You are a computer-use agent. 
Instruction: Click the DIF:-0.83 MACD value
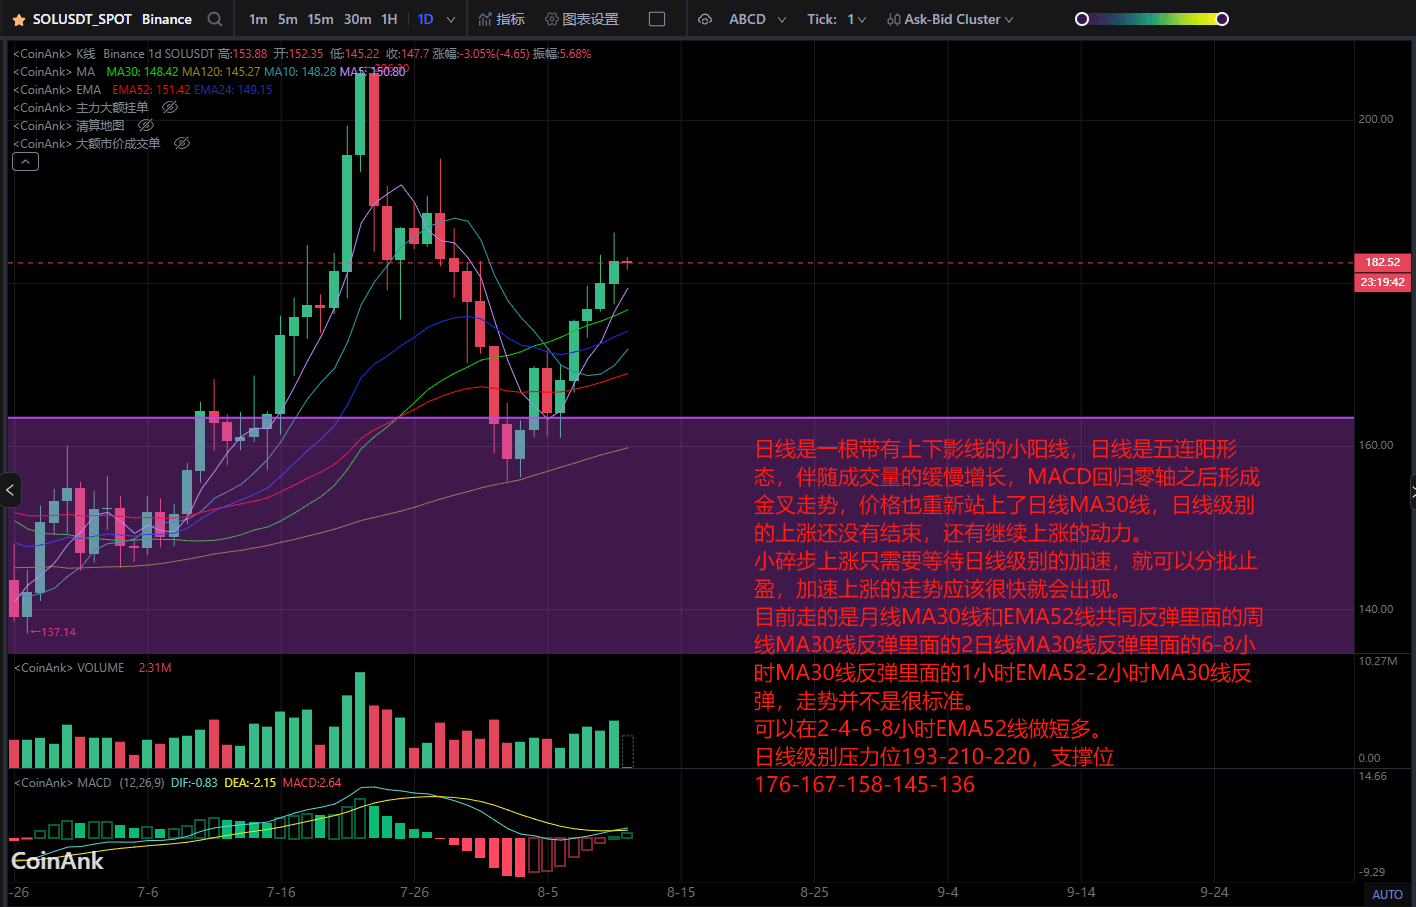[194, 782]
